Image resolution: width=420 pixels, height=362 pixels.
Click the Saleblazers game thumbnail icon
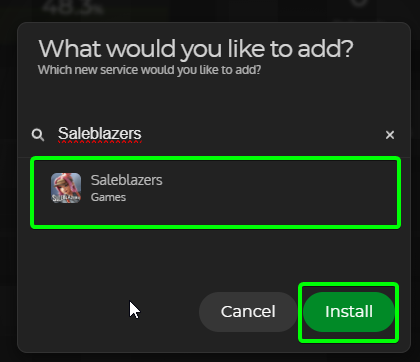point(66,188)
